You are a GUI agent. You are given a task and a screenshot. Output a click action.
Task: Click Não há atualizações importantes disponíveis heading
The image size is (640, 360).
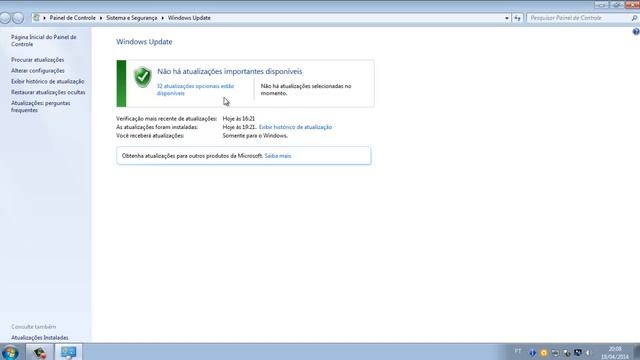coord(230,71)
